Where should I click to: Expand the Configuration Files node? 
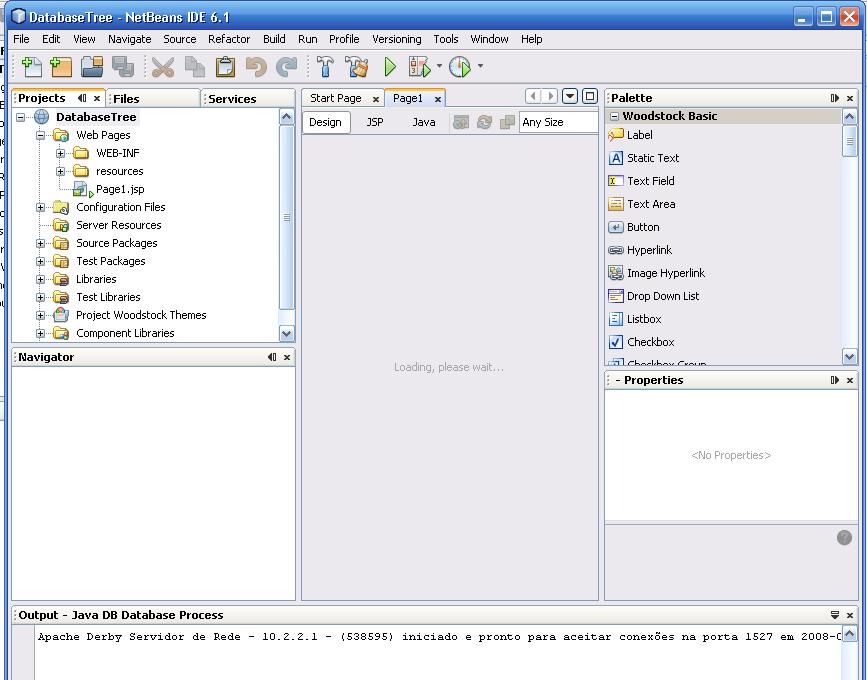40,207
